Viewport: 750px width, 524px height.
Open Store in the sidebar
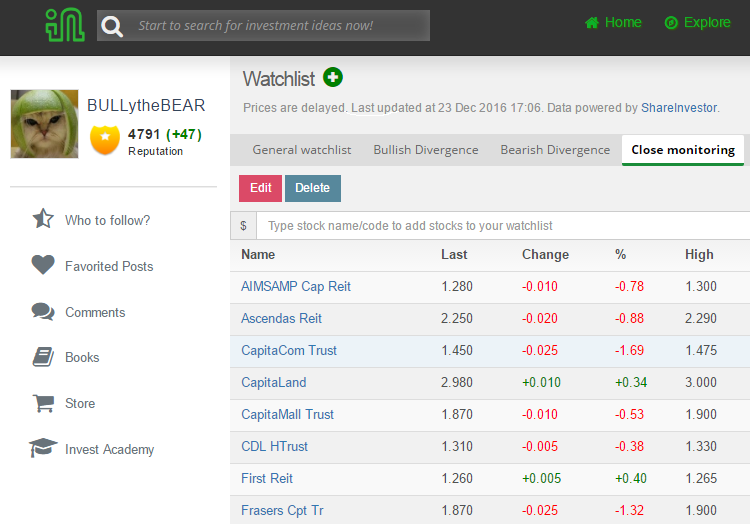click(x=80, y=404)
